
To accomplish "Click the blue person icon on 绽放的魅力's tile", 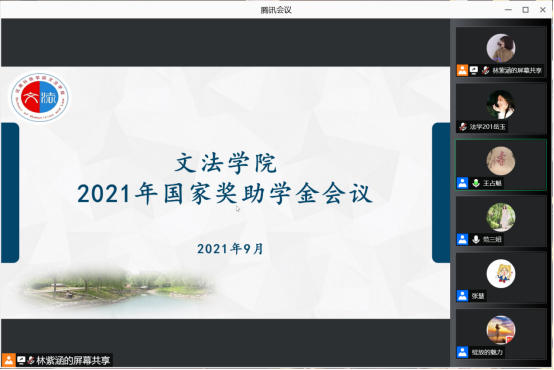I will point(462,352).
